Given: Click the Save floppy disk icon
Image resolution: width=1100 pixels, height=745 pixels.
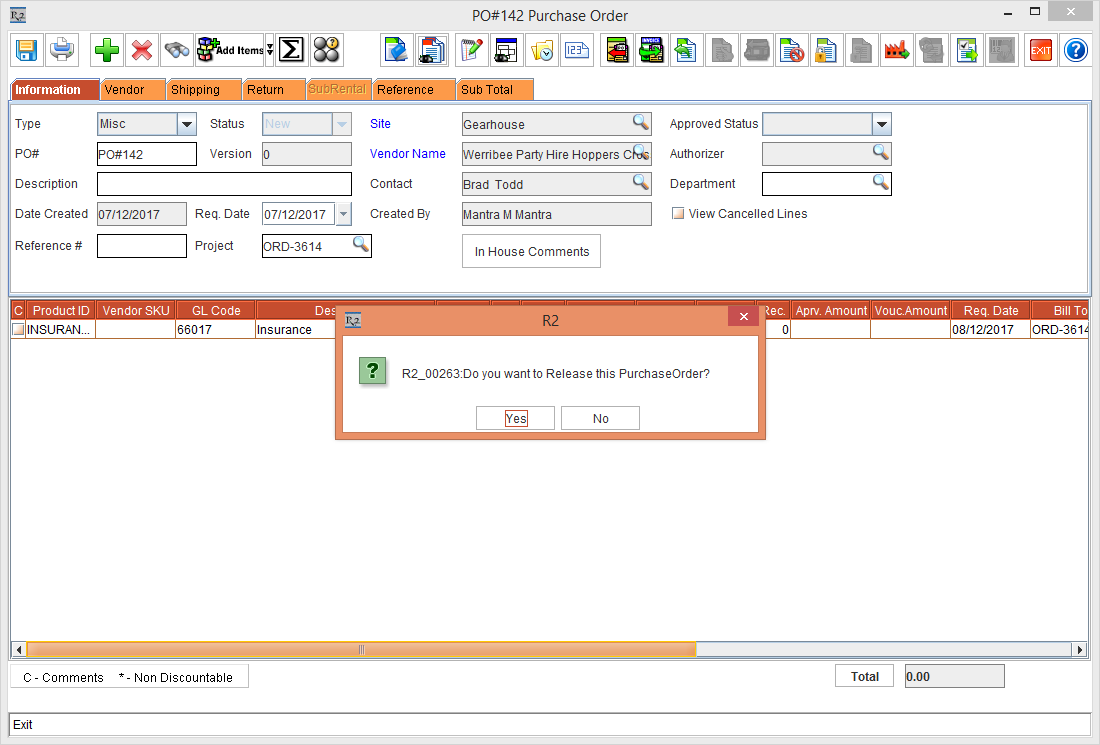Looking at the screenshot, I should click(27, 49).
